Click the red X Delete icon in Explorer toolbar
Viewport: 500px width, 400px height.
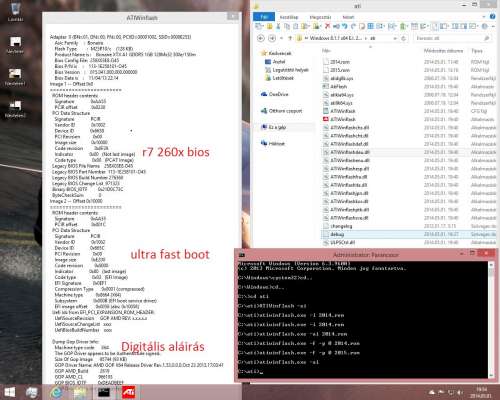coord(327,26)
